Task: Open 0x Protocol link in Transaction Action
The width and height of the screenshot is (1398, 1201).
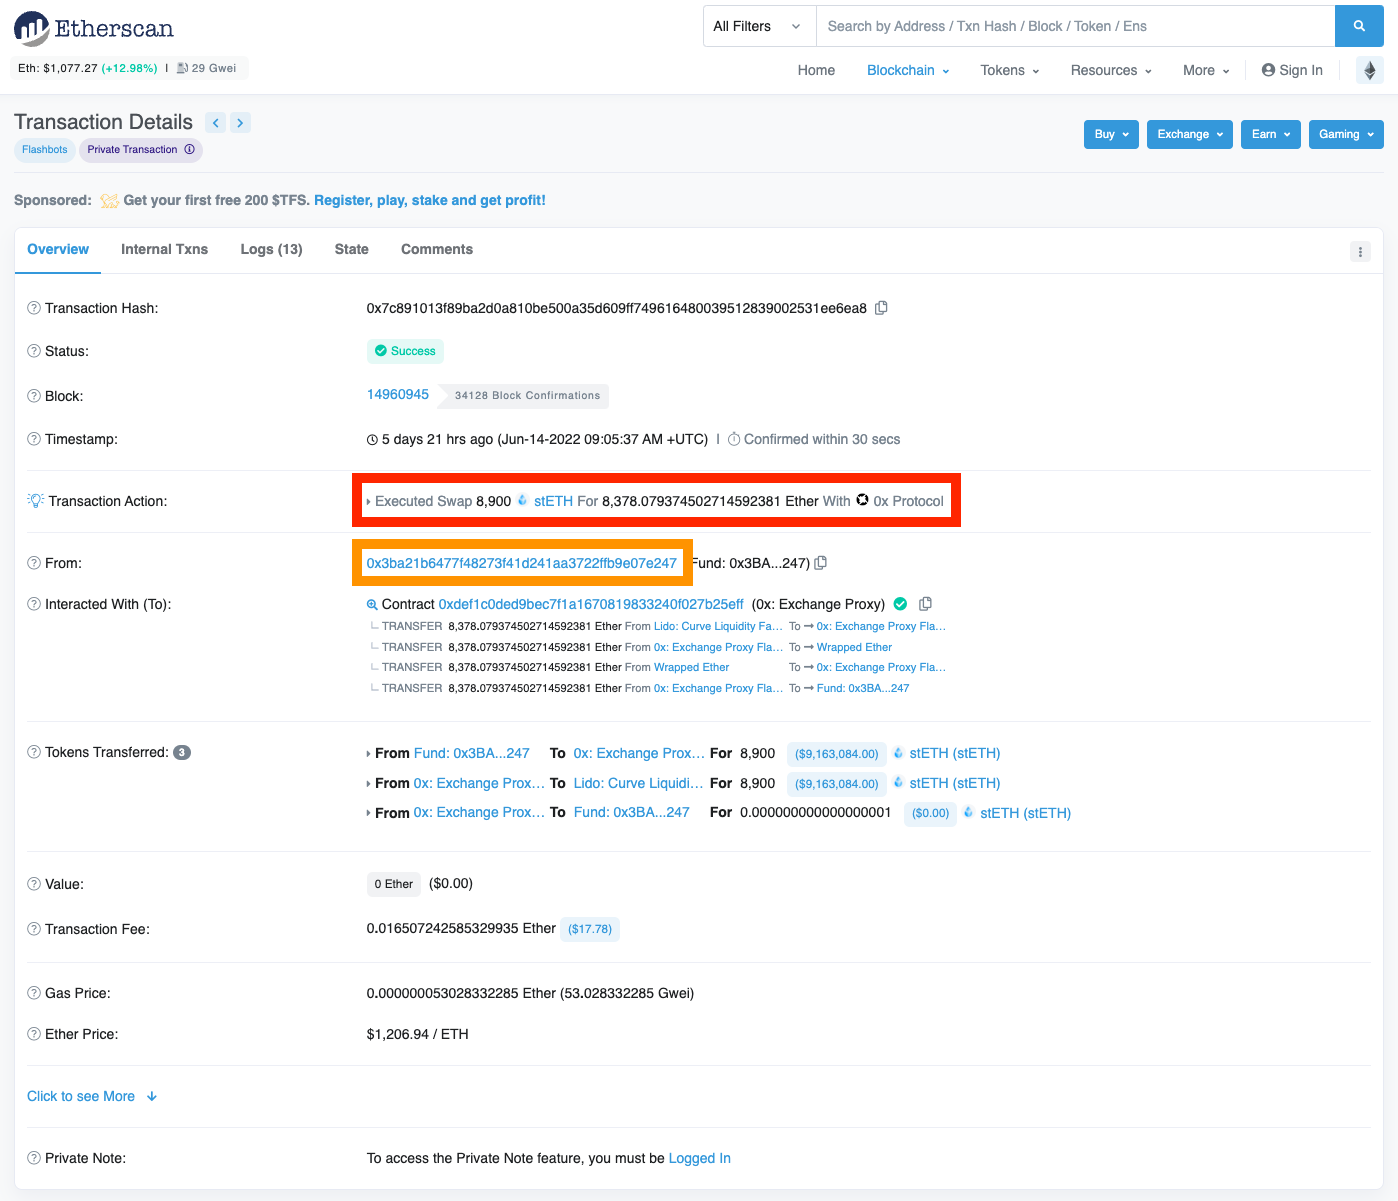Action: click(908, 501)
